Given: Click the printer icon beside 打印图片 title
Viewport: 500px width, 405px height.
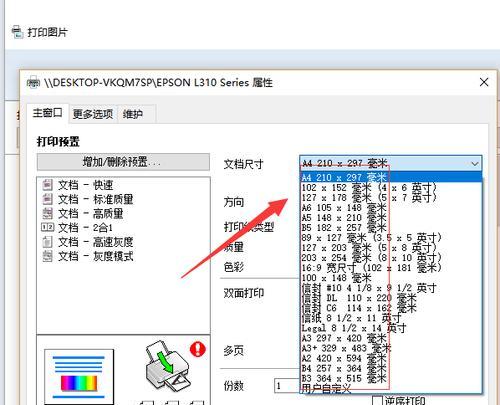Looking at the screenshot, I should click(x=17, y=32).
